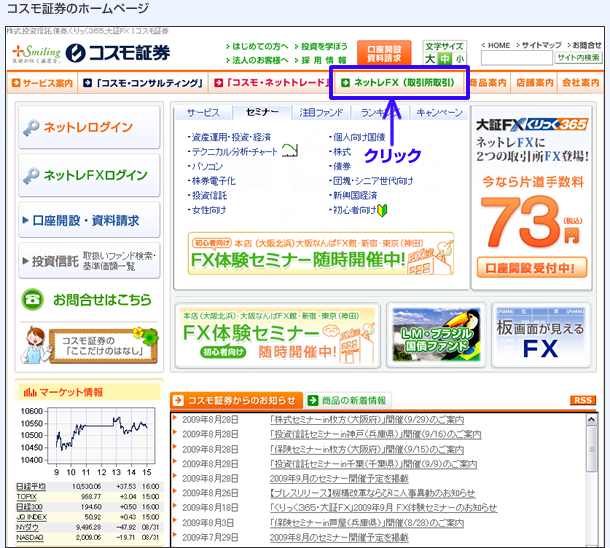Open the 商品の新着情報 tab

pos(348,401)
